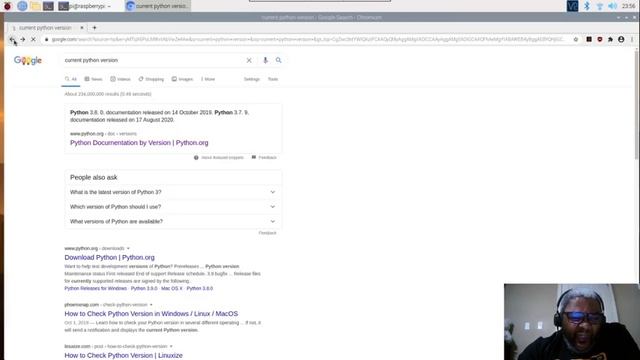Open 'How to Check Python Version | Linuxize'

(x=123, y=356)
